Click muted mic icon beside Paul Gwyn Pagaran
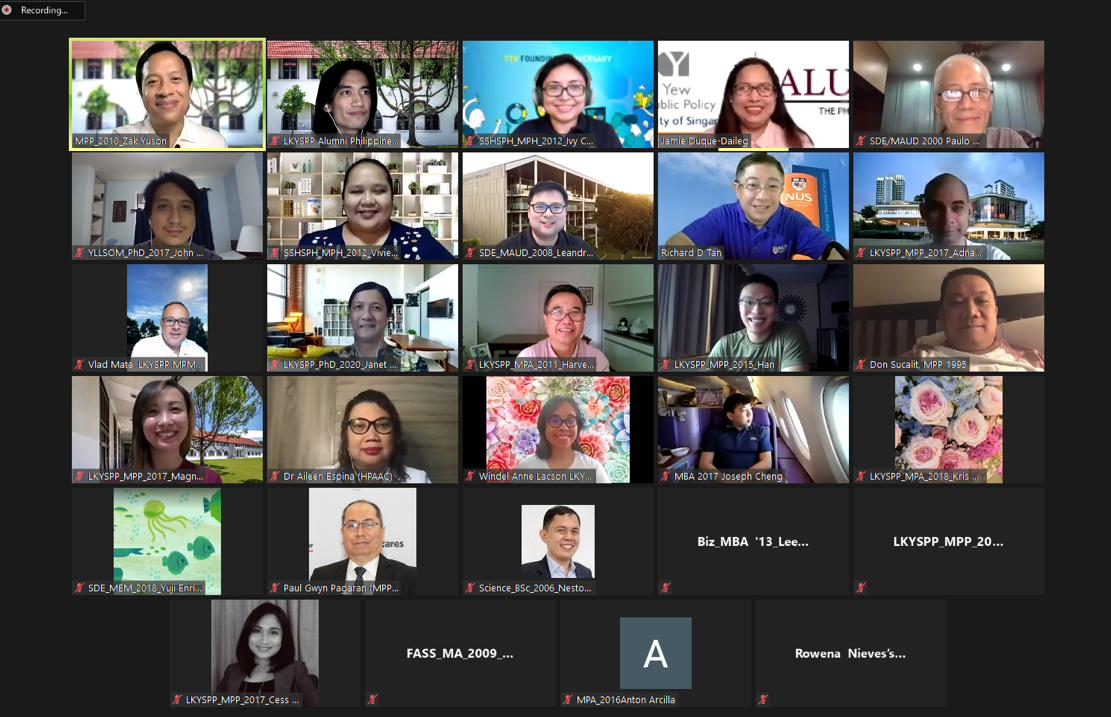This screenshot has height=717, width=1111. point(275,588)
